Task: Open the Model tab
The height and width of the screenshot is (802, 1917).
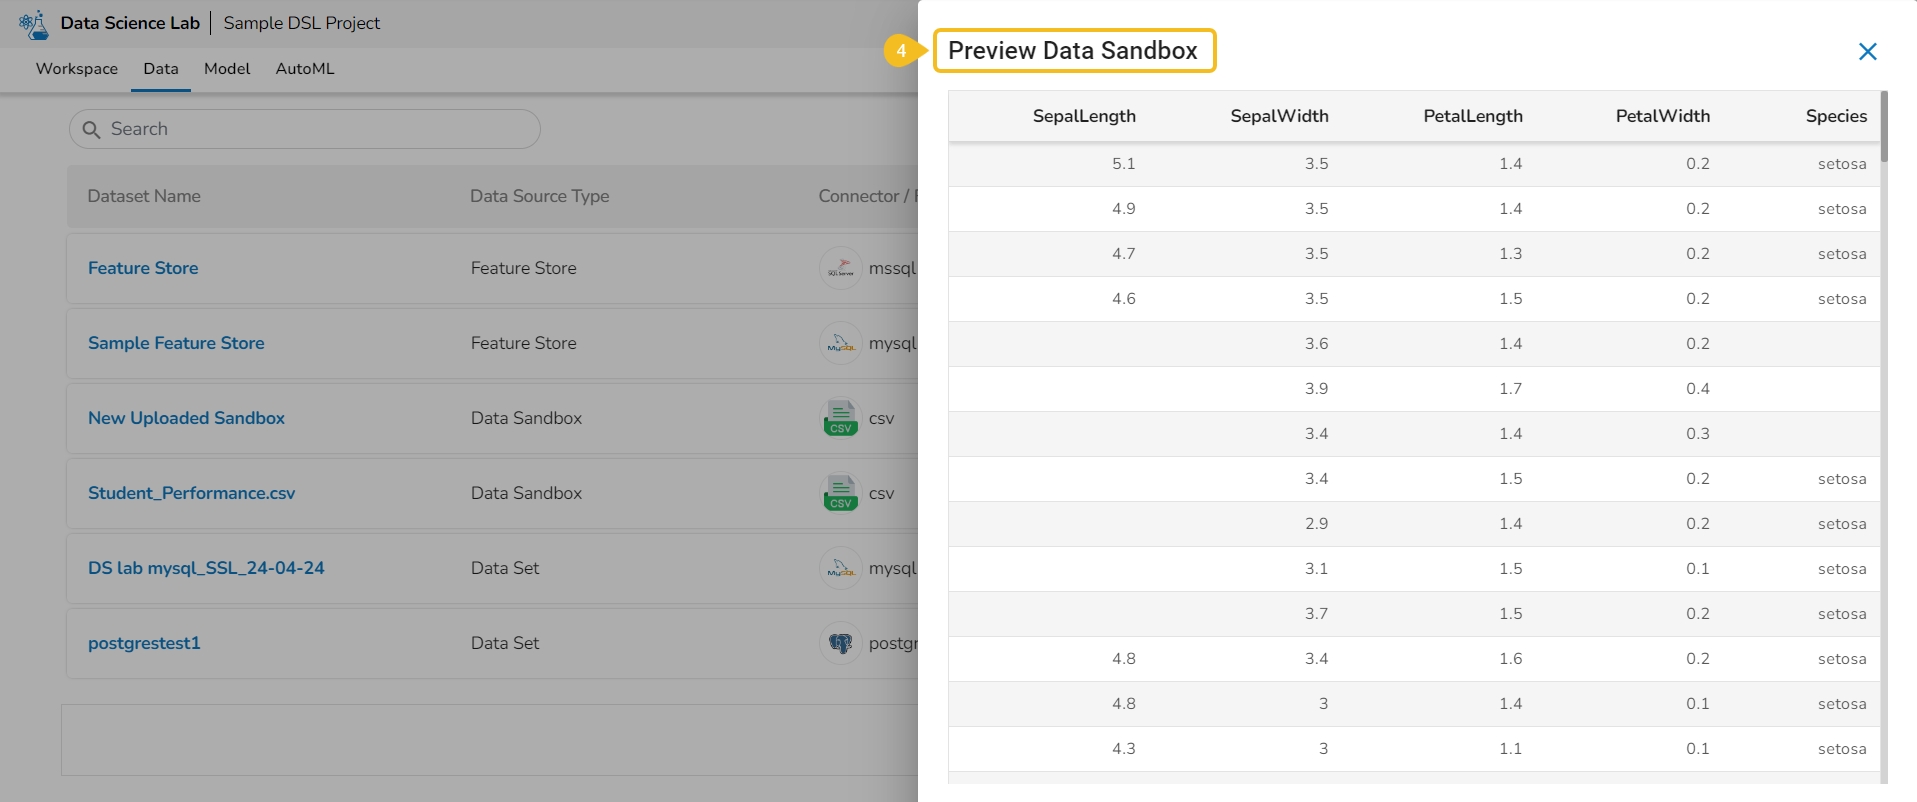Action: [x=227, y=69]
